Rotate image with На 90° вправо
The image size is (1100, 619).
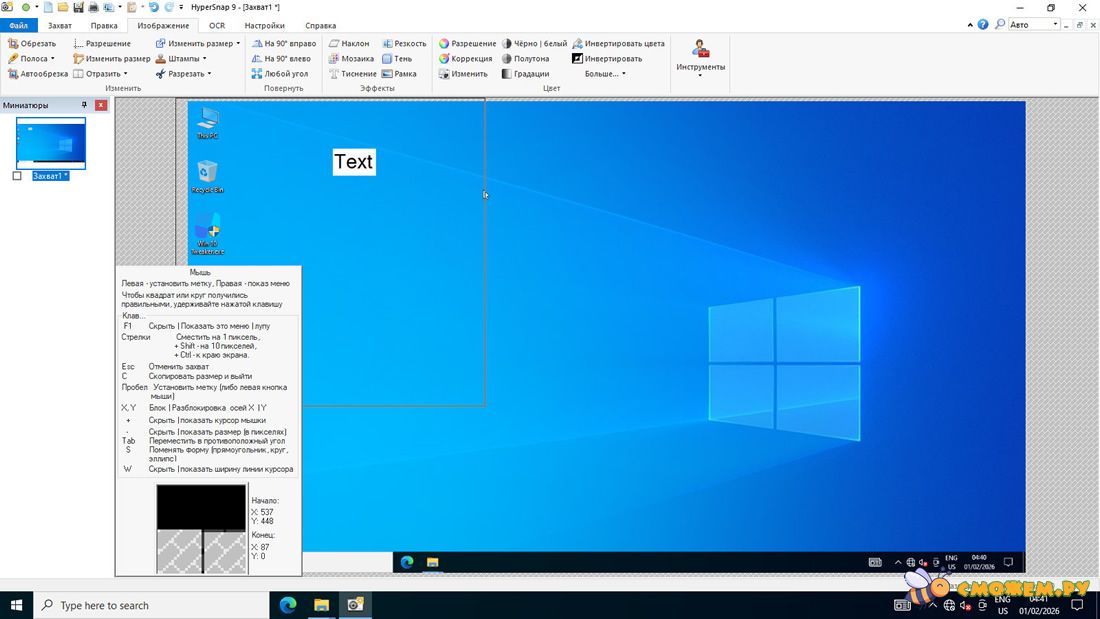click(284, 44)
